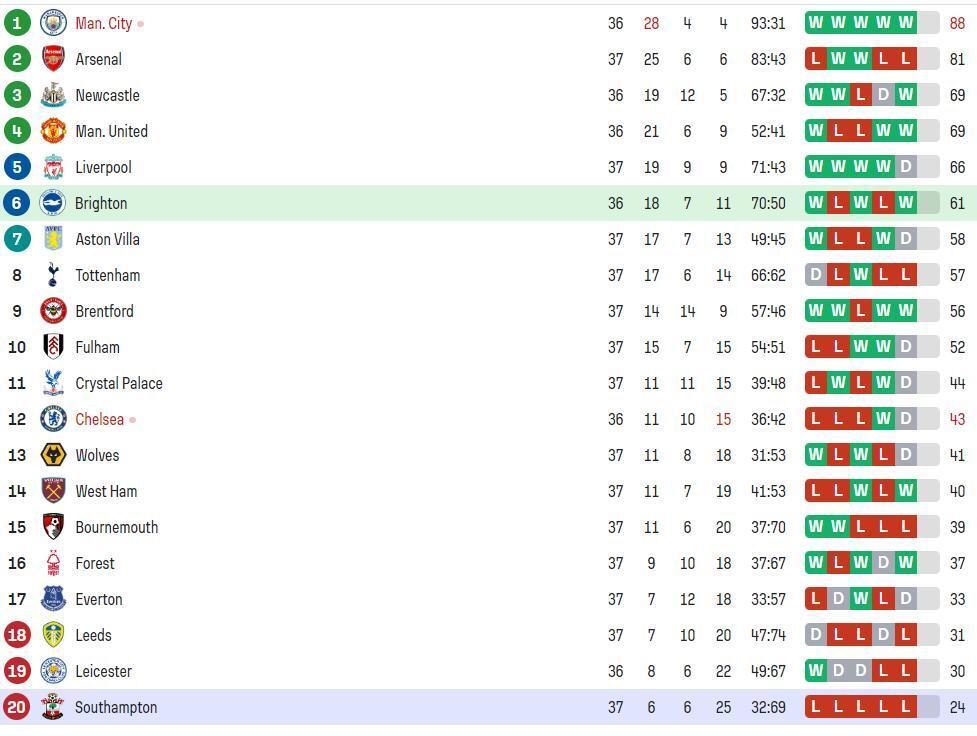Click the Newcastle club crest
977x736 pixels.
click(x=53, y=95)
